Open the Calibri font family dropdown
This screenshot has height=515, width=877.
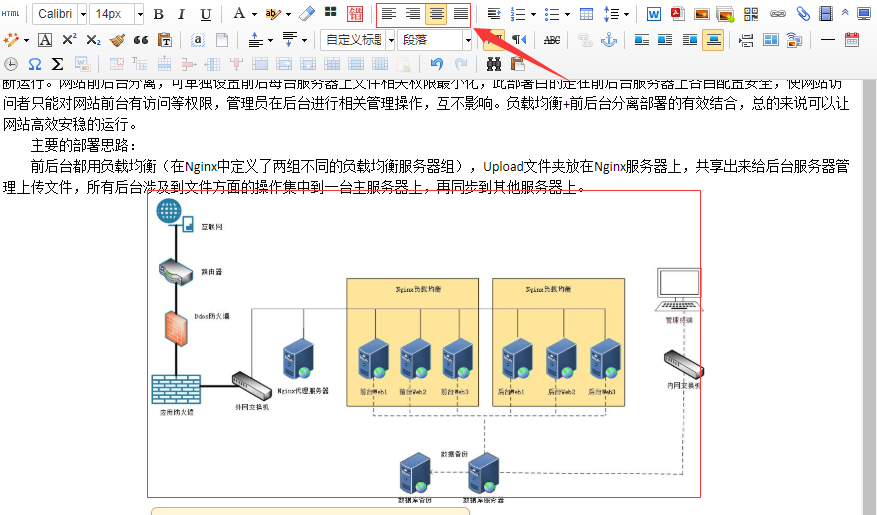(83, 14)
